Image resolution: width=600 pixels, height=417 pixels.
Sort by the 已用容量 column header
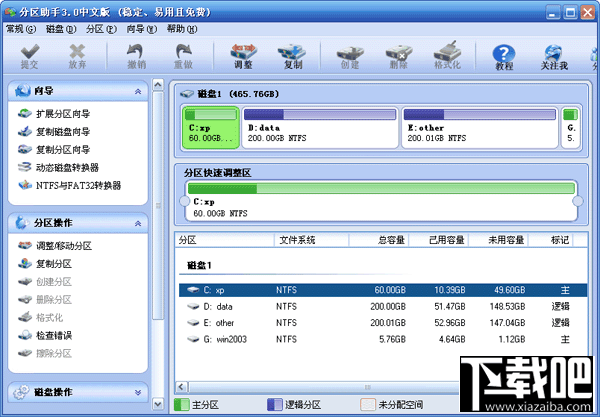pyautogui.click(x=439, y=240)
